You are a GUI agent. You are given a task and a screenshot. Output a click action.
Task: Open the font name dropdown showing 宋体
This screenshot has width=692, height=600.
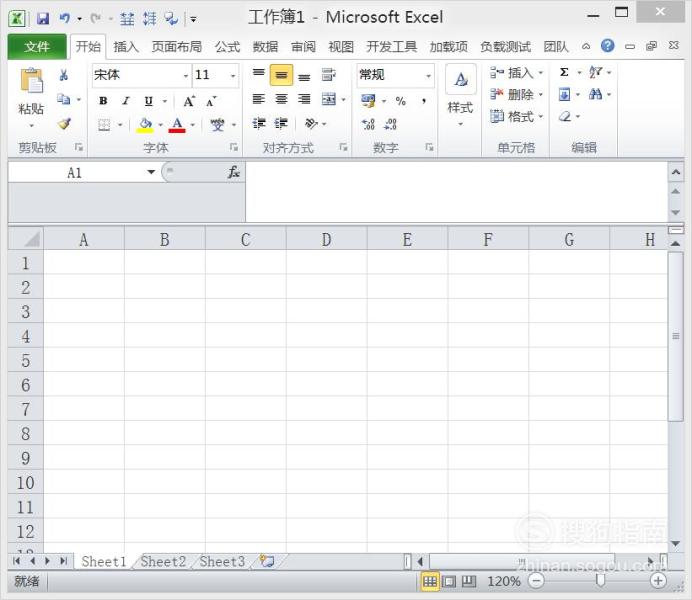[186, 75]
